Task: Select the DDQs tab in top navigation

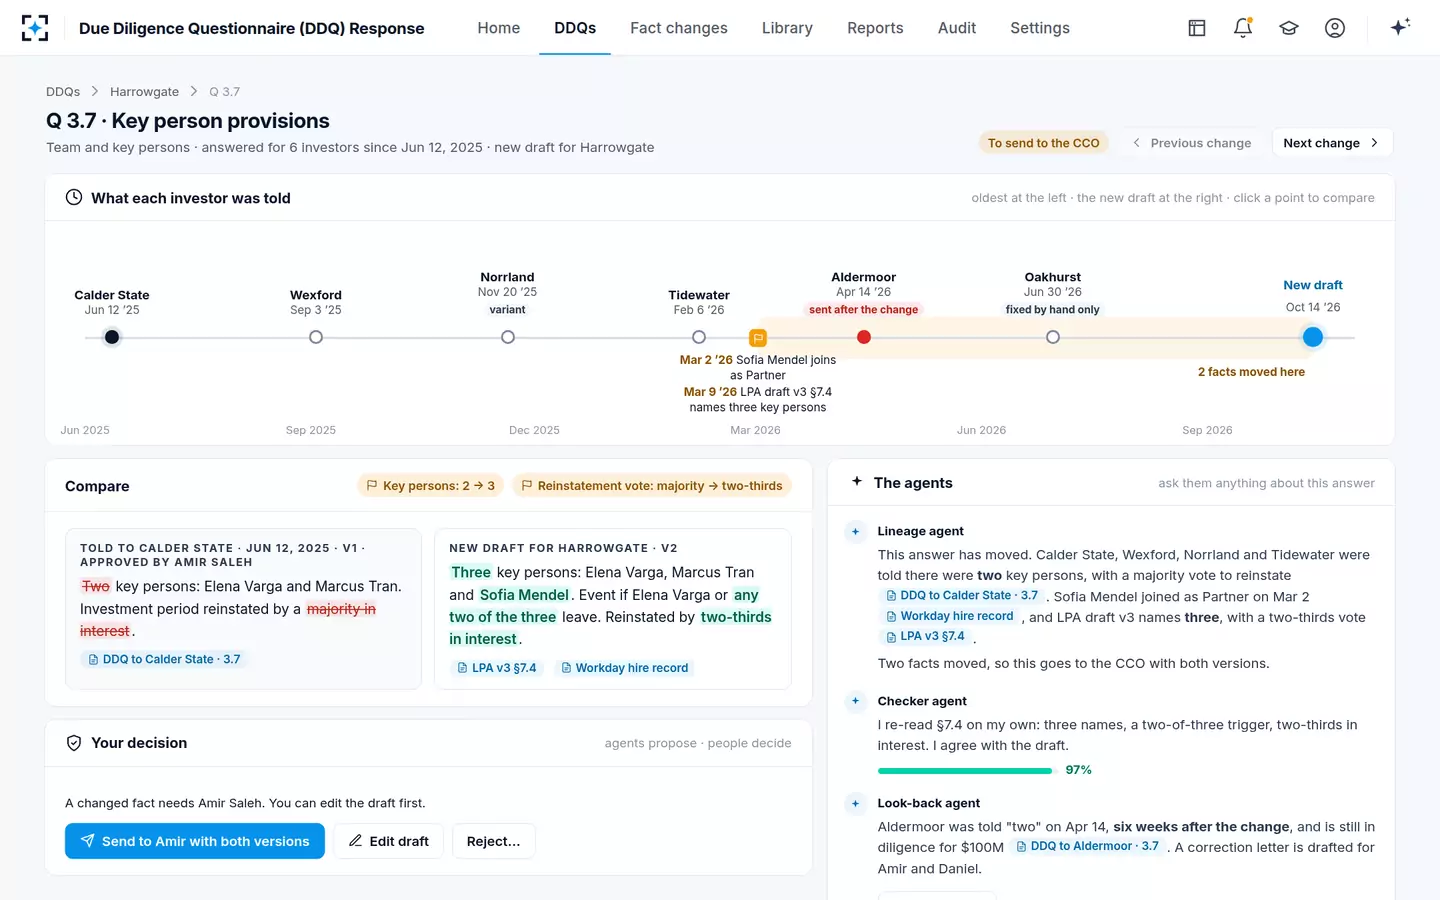Action: (x=575, y=28)
